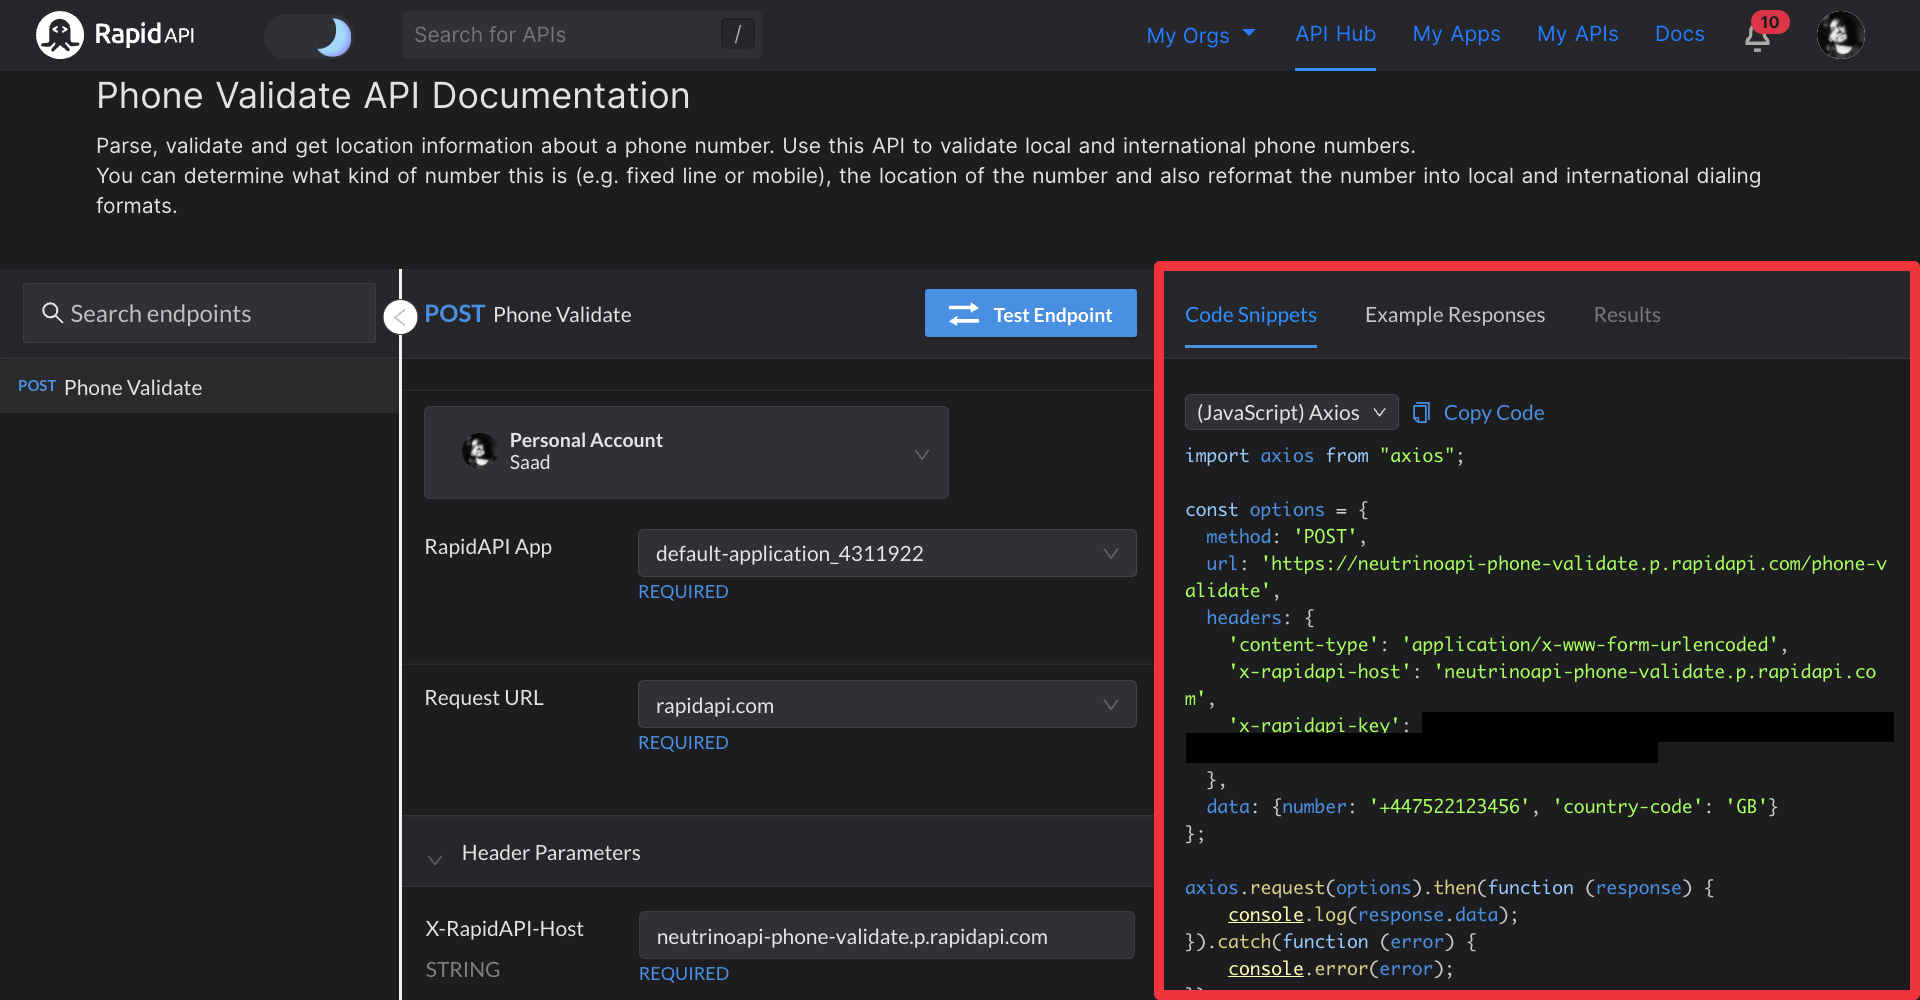
Task: Click the Personal Account avatar image
Action: tap(479, 451)
